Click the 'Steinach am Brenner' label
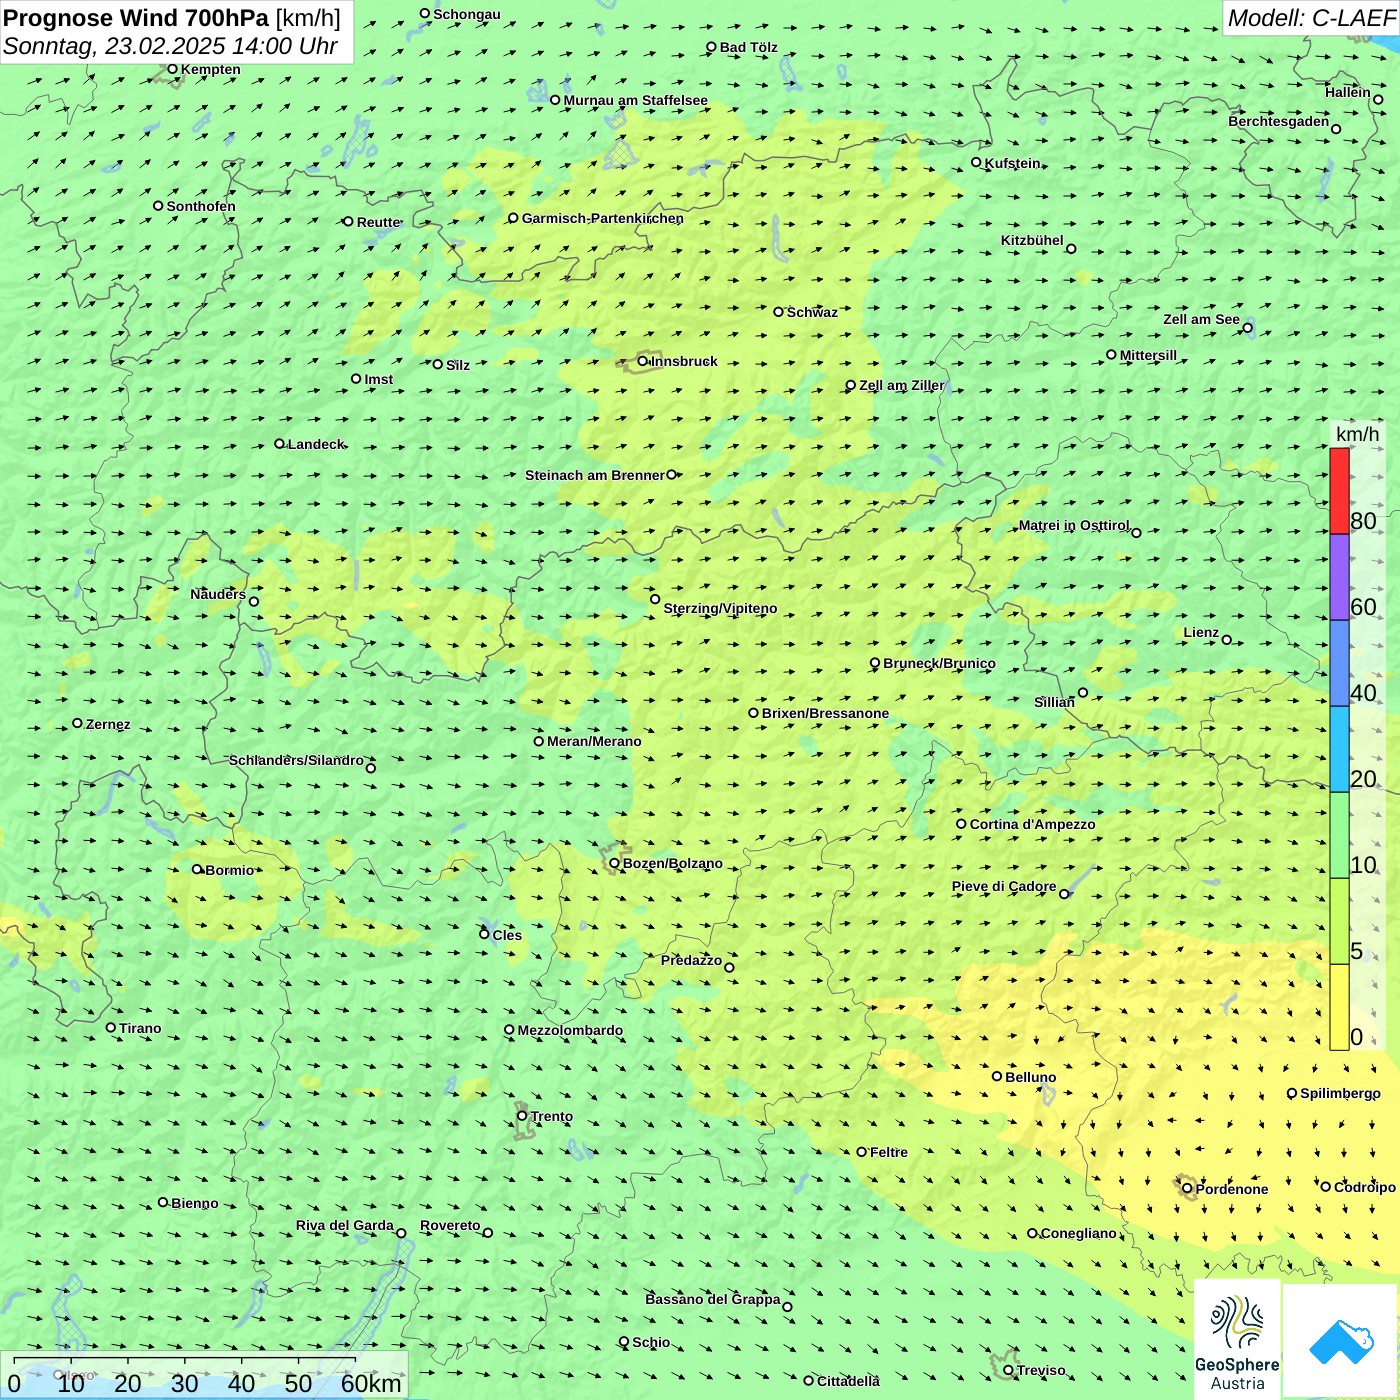 (594, 475)
